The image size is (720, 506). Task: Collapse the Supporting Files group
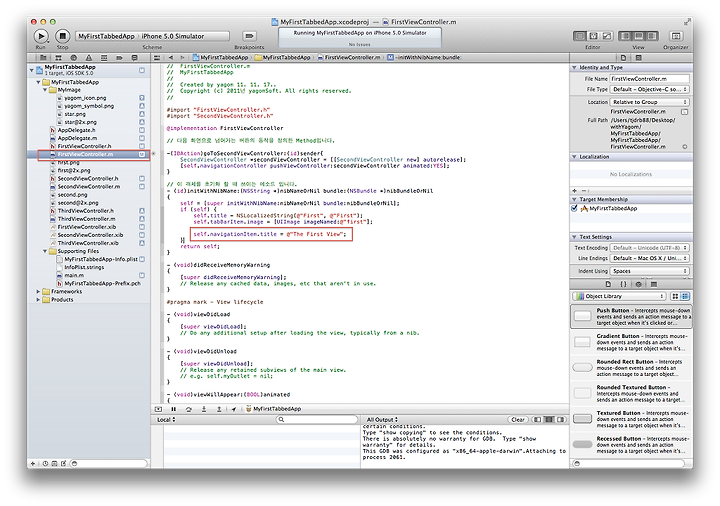click(x=45, y=251)
